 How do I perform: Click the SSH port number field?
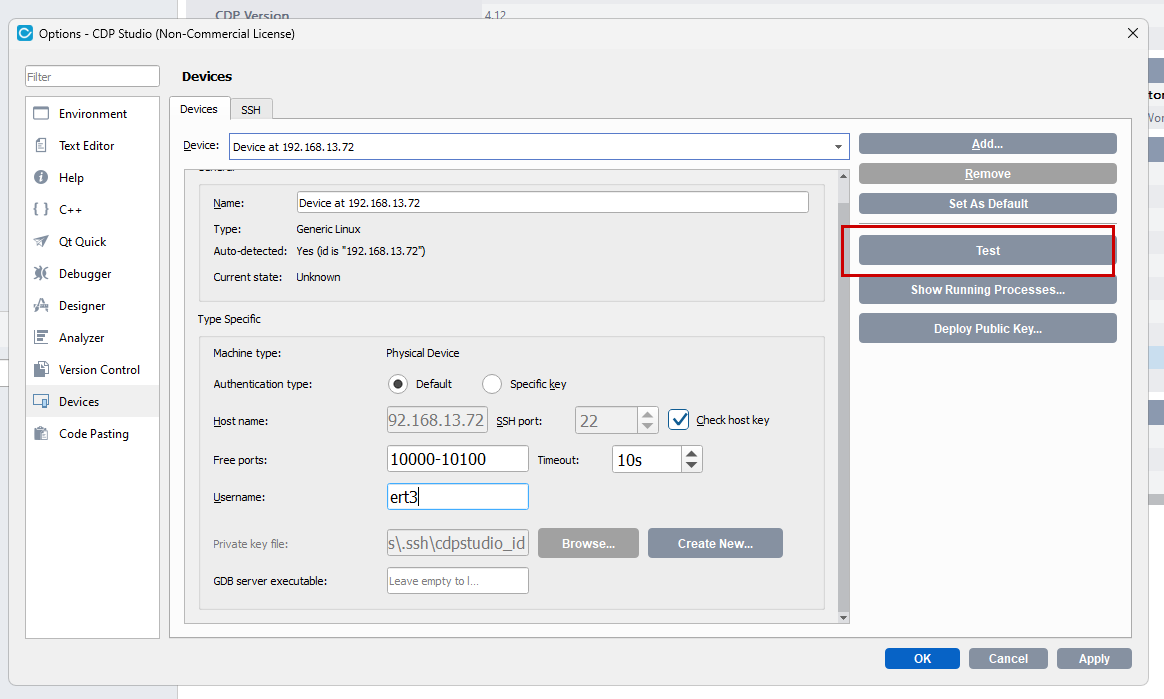click(606, 420)
